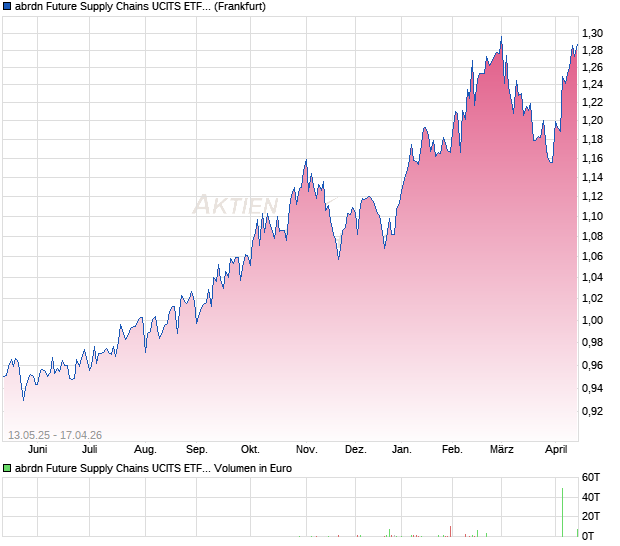
Task: Click the Okt. month label
Action: 251,449
